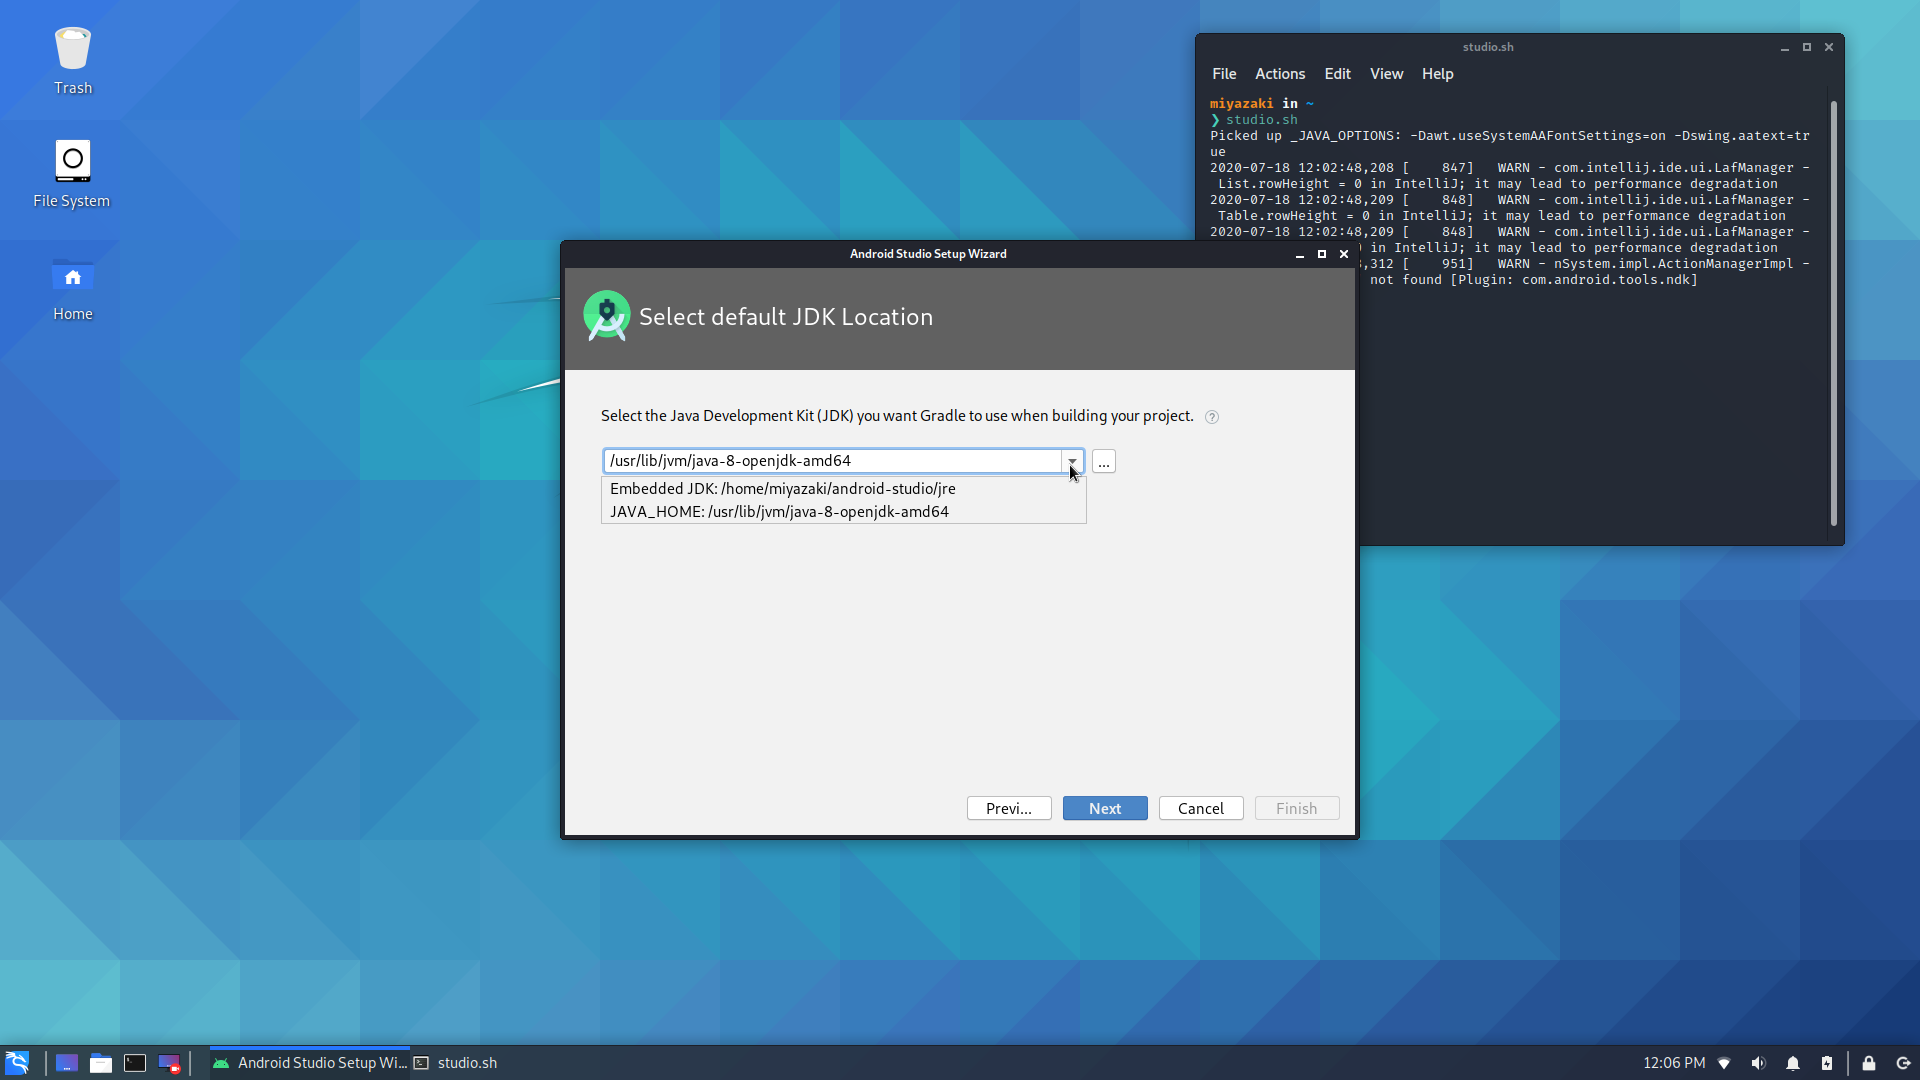Open the browse '...' button for JDK path

(x=1103, y=462)
